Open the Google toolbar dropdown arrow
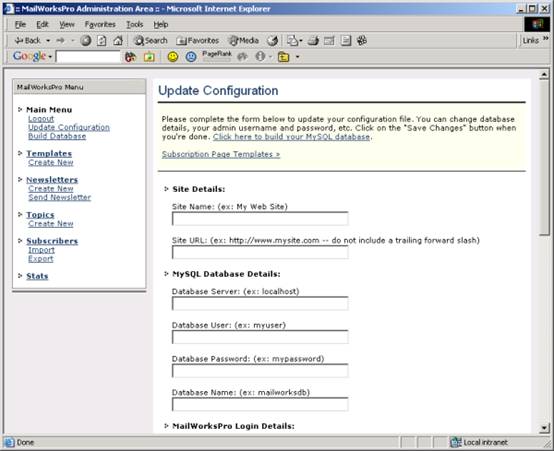 (x=50, y=57)
